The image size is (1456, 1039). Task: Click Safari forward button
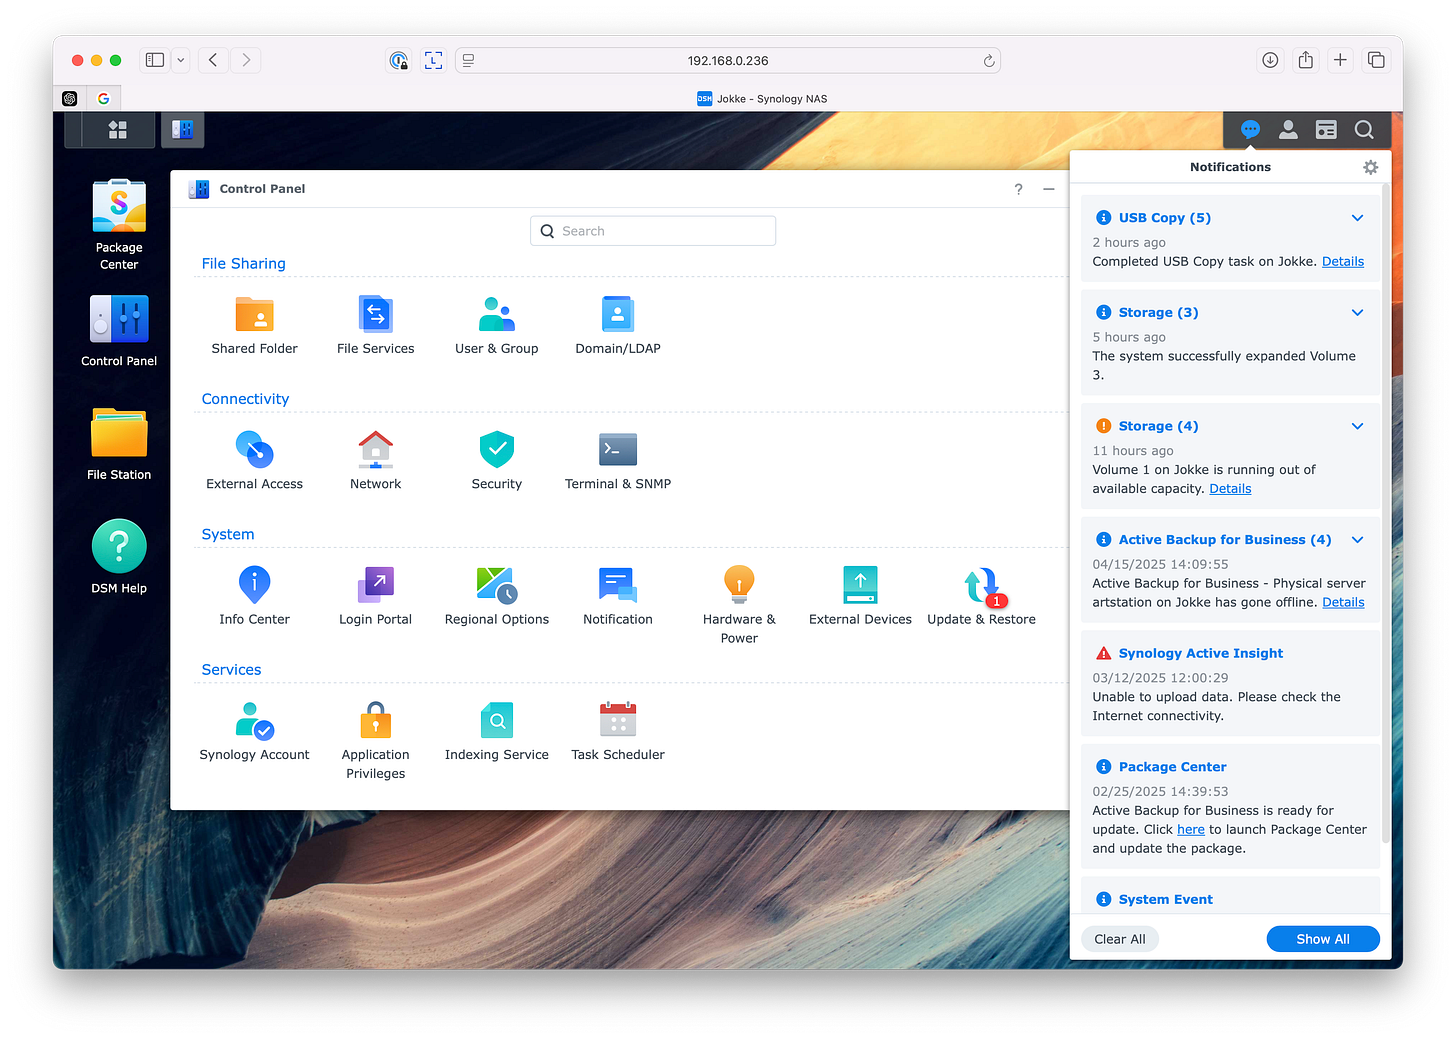click(x=246, y=60)
